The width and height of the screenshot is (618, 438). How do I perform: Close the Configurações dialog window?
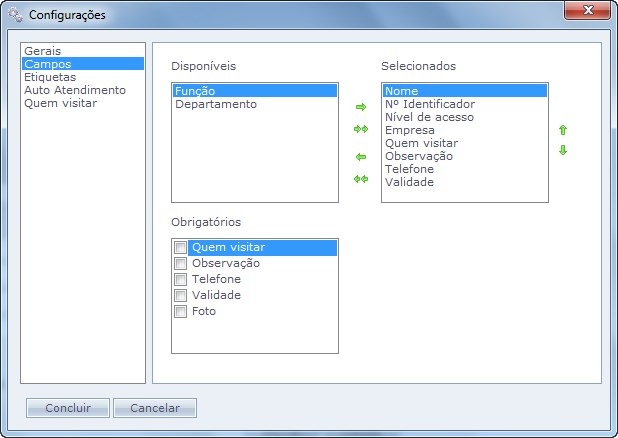point(587,12)
